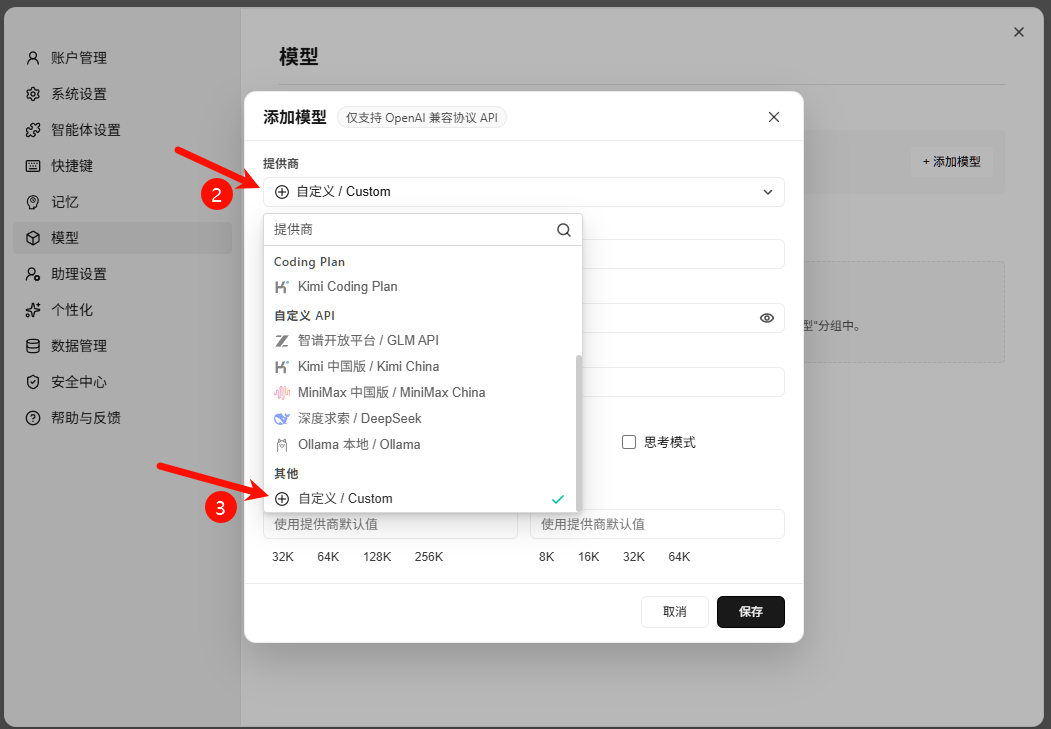Click the 系统设置 gear icon

coord(33,94)
